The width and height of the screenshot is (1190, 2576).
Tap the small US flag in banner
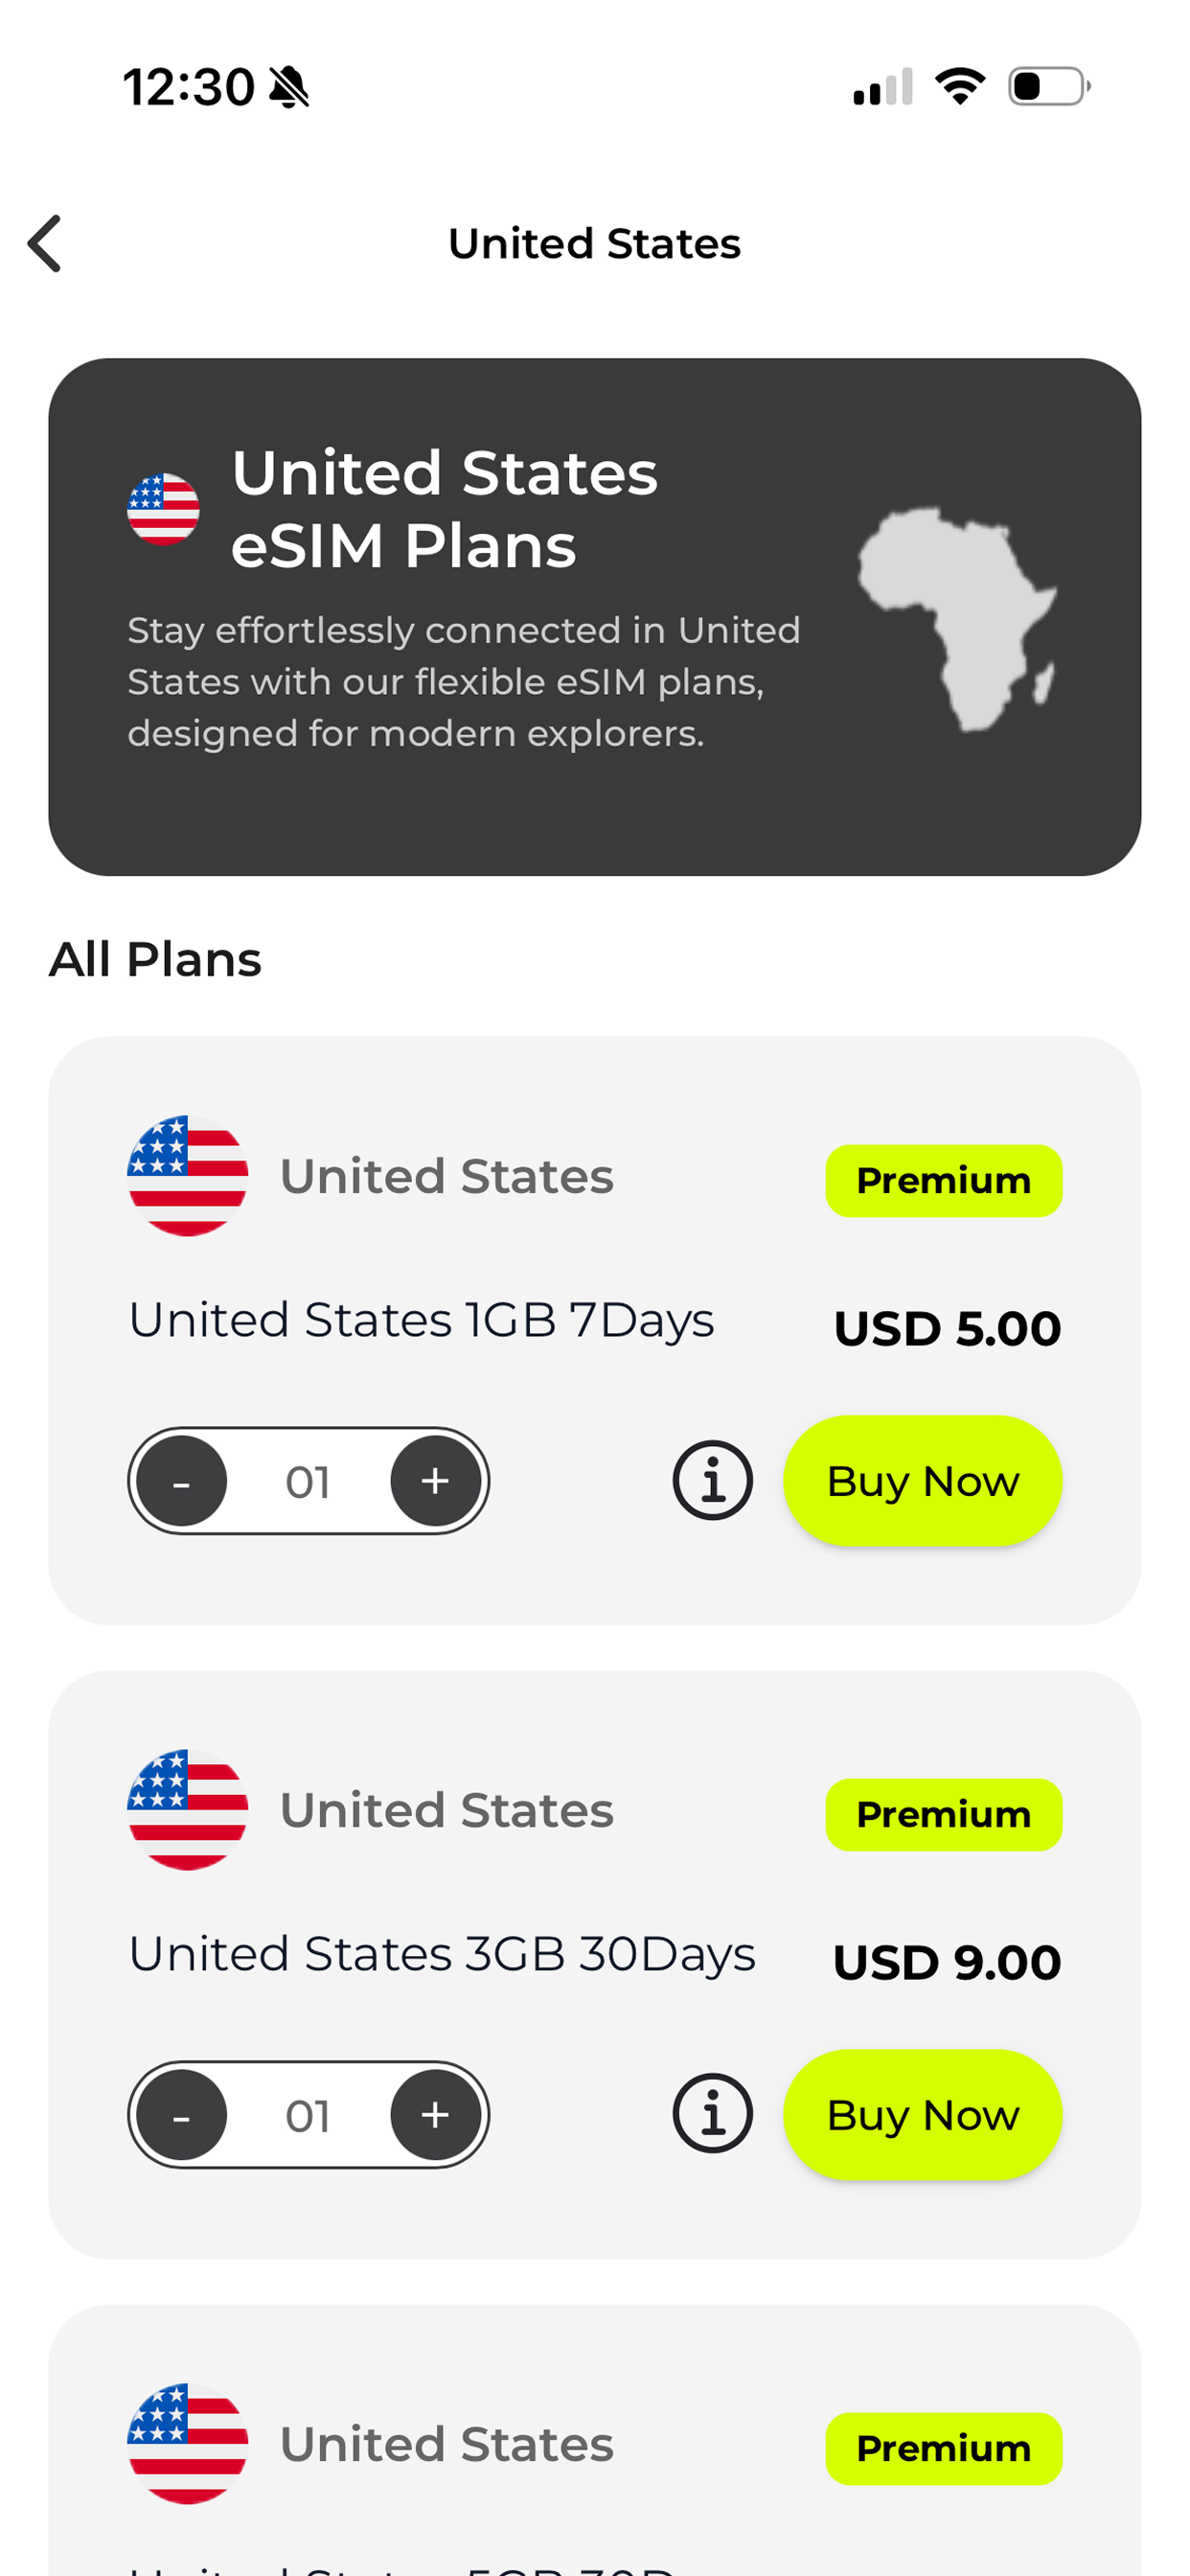click(x=163, y=509)
